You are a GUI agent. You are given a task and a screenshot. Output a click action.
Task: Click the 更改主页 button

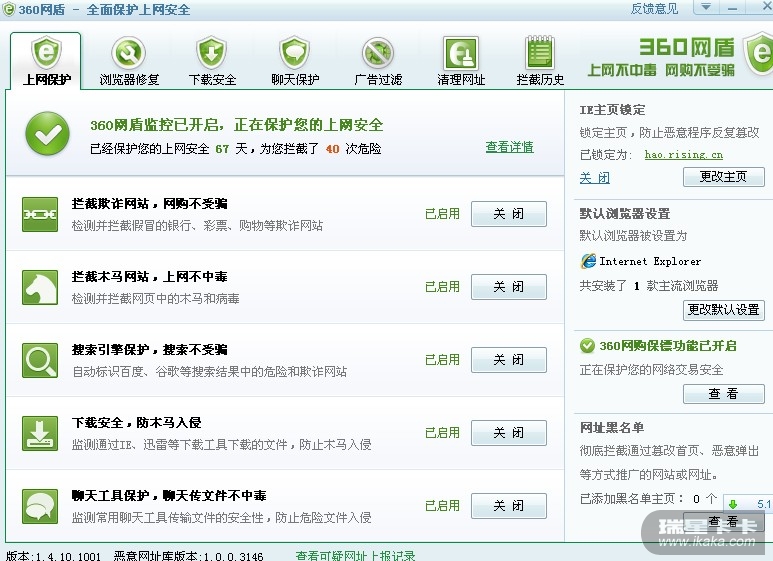(724, 177)
